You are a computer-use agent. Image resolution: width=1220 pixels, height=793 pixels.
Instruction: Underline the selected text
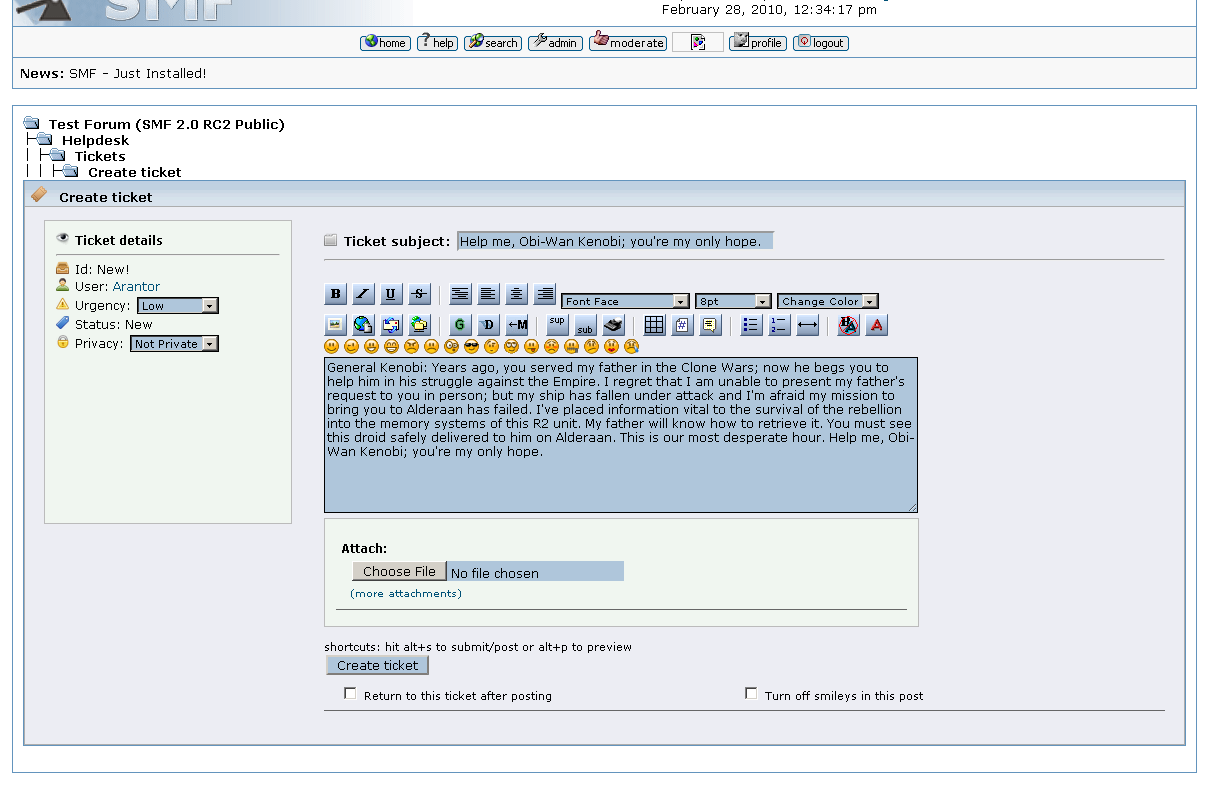tap(391, 294)
